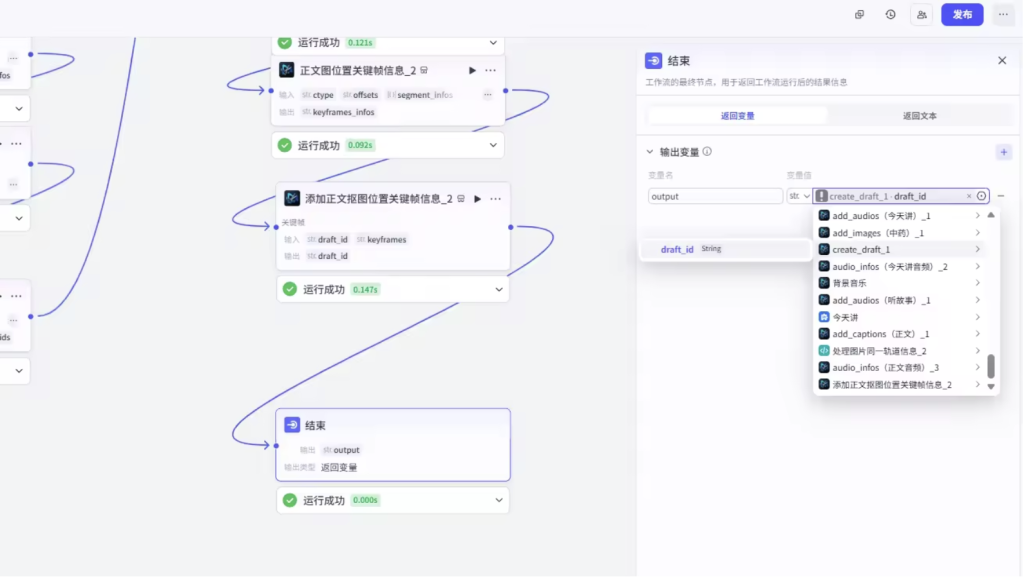Viewport: 1024px width, 577px height.
Task: Remove the output variable with minus icon
Action: point(1001,196)
